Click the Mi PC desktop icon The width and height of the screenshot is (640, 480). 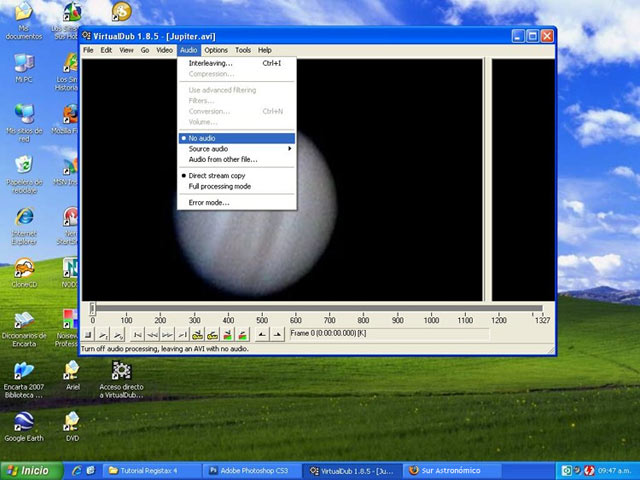[x=23, y=63]
